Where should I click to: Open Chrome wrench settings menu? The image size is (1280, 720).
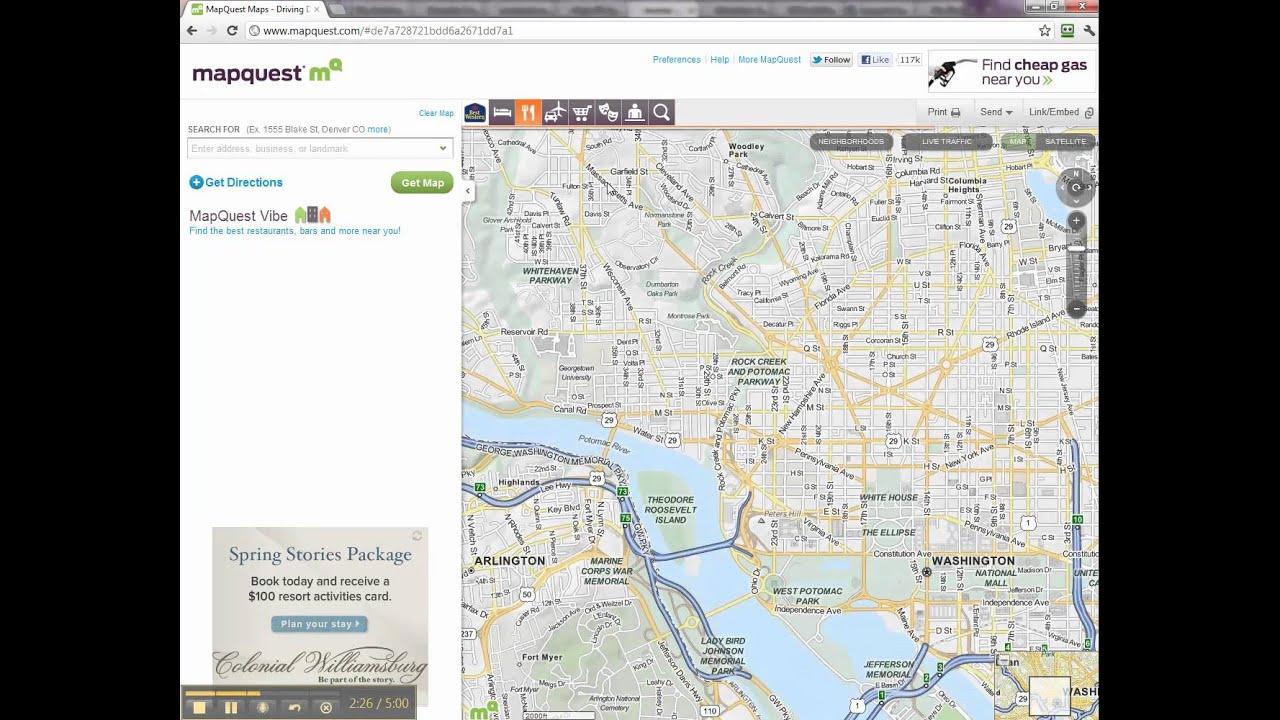(x=1089, y=31)
